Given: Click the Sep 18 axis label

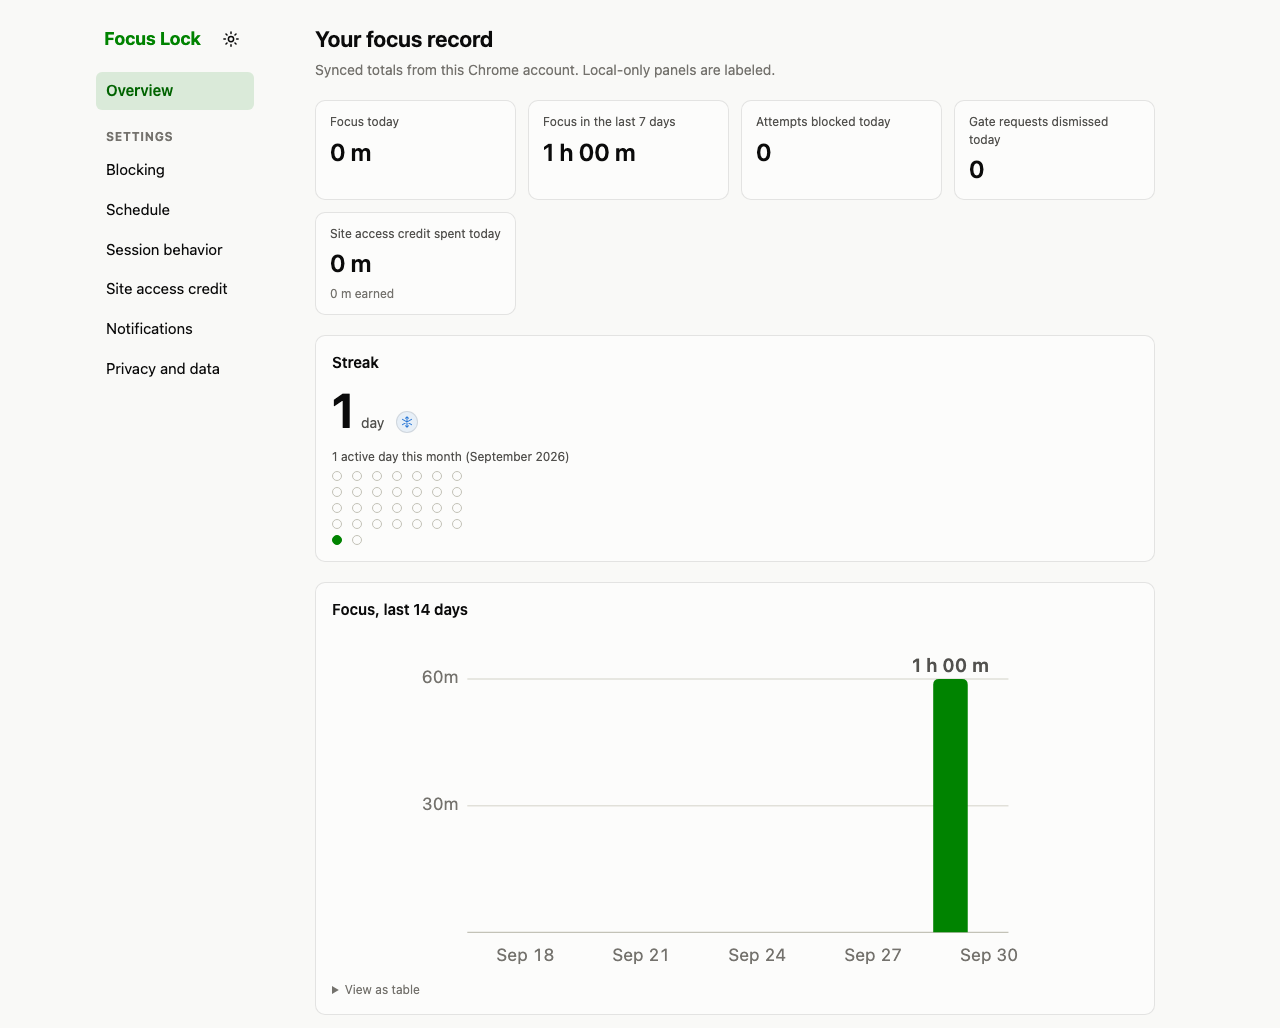Looking at the screenshot, I should [x=525, y=955].
